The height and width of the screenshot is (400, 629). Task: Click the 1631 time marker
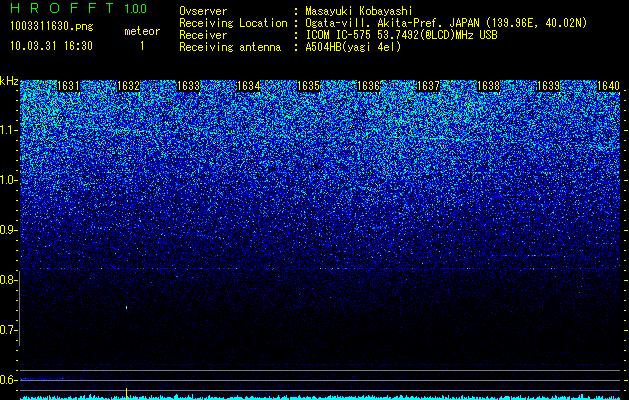click(x=68, y=86)
